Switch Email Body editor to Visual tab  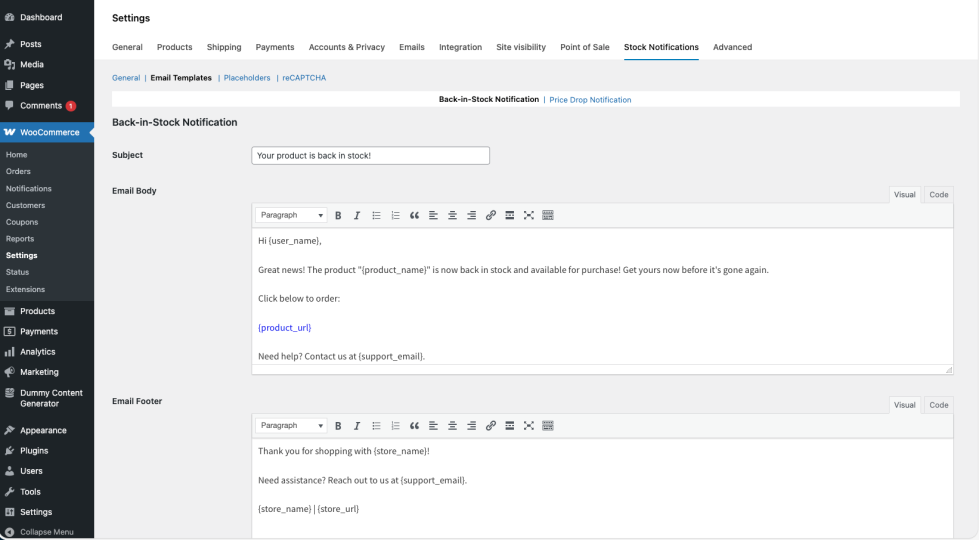(904, 195)
